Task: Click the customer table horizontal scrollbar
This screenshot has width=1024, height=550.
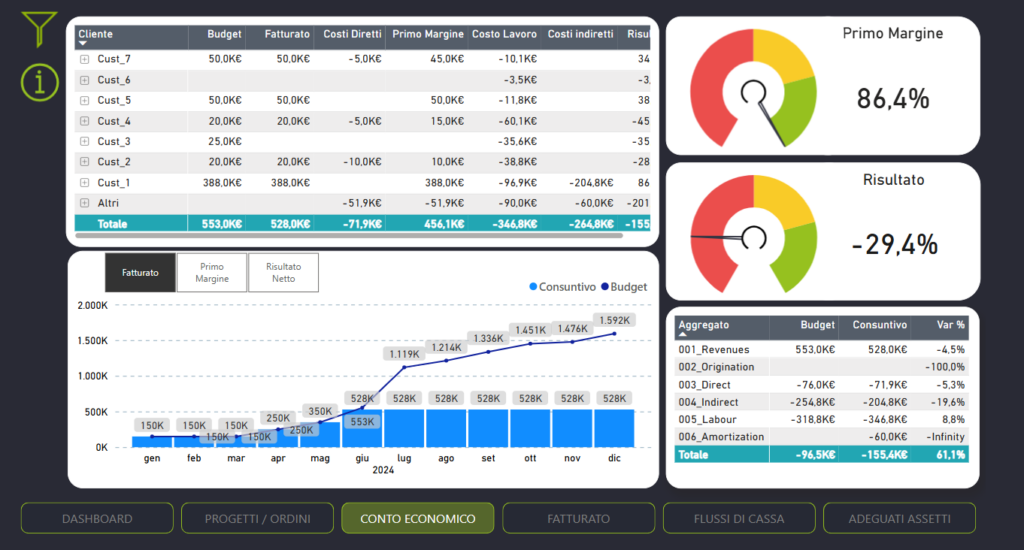Action: tap(349, 235)
